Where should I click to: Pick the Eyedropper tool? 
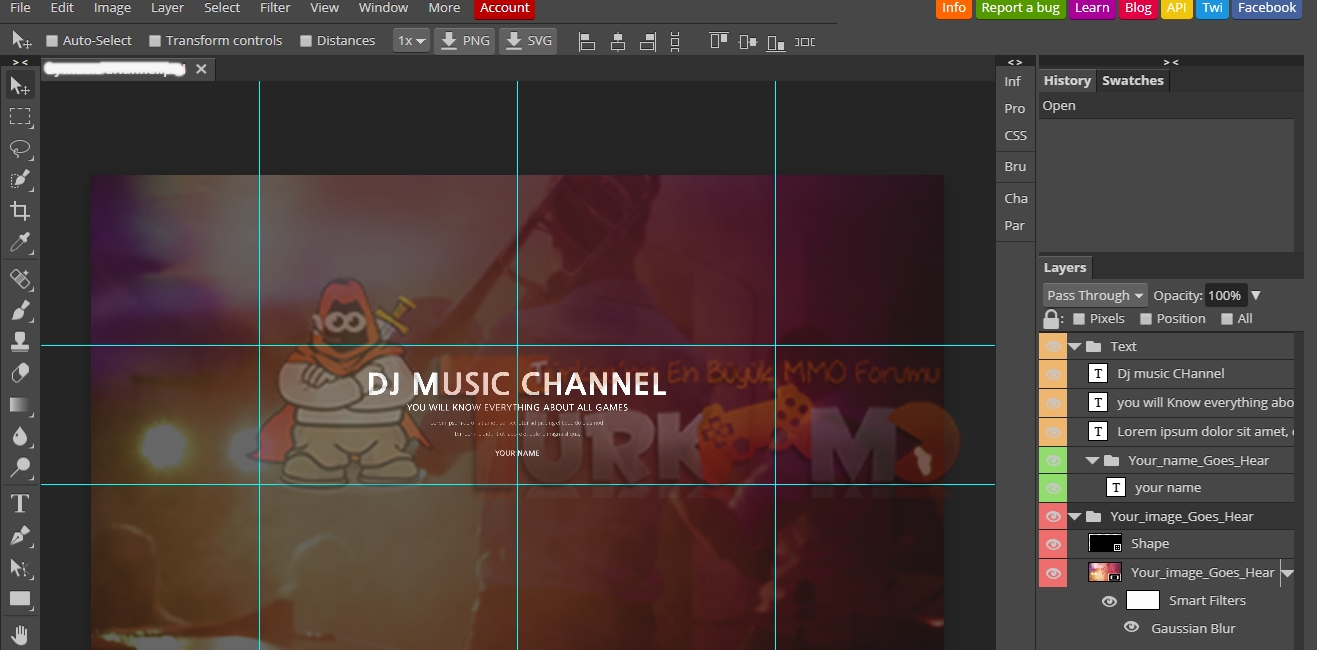pos(20,242)
